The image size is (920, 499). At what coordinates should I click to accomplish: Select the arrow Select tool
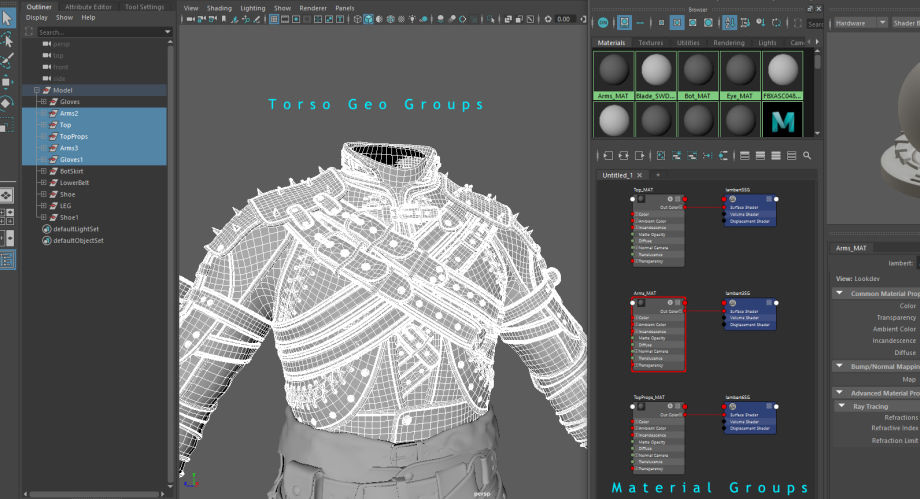7,19
